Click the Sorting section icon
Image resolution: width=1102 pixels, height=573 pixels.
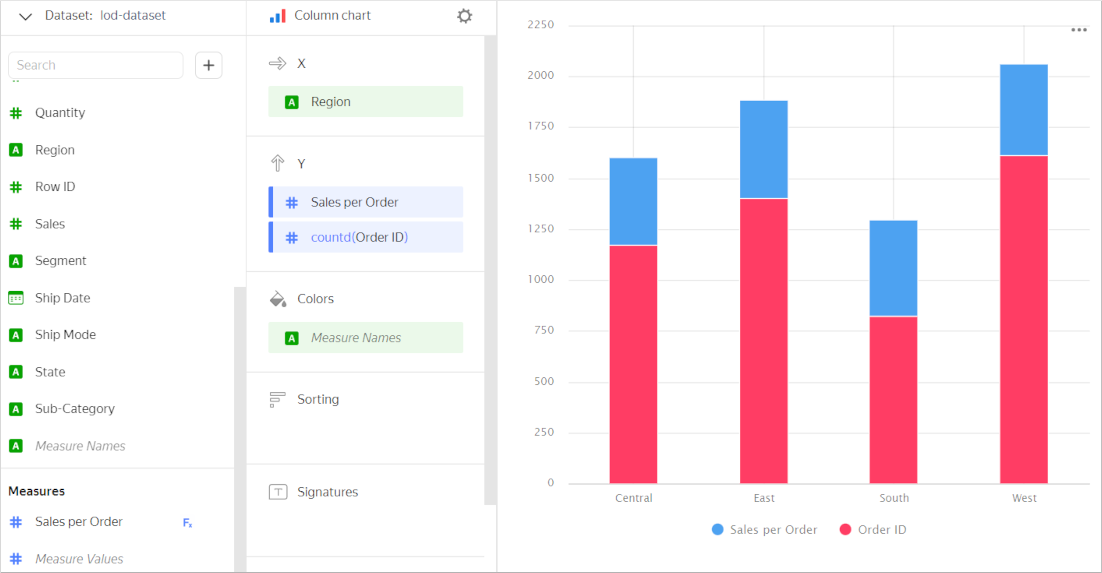click(278, 399)
